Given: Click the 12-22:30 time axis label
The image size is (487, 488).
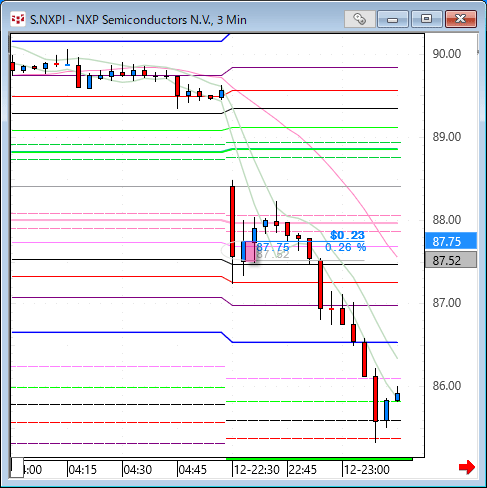Looking at the screenshot, I should pos(257,470).
